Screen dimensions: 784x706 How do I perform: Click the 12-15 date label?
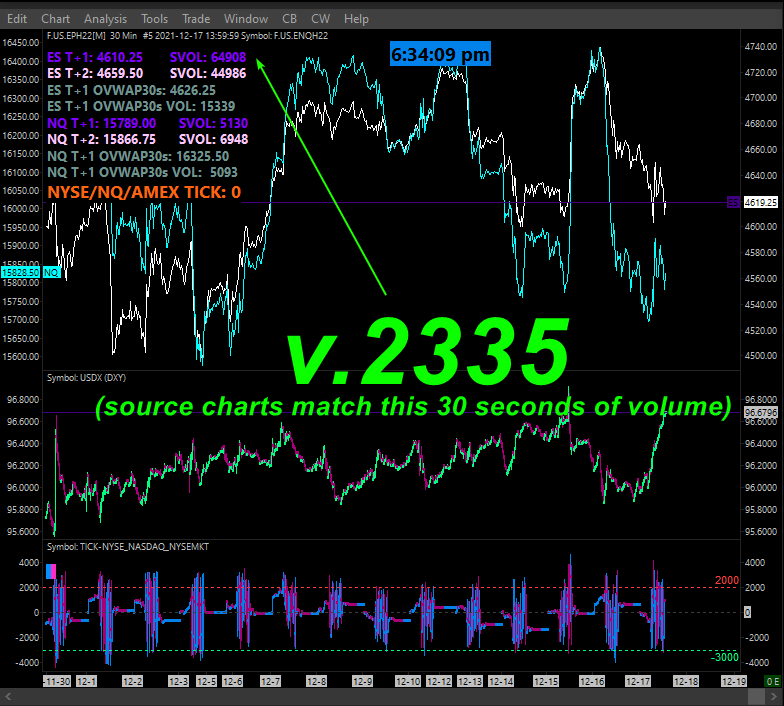tap(546, 681)
